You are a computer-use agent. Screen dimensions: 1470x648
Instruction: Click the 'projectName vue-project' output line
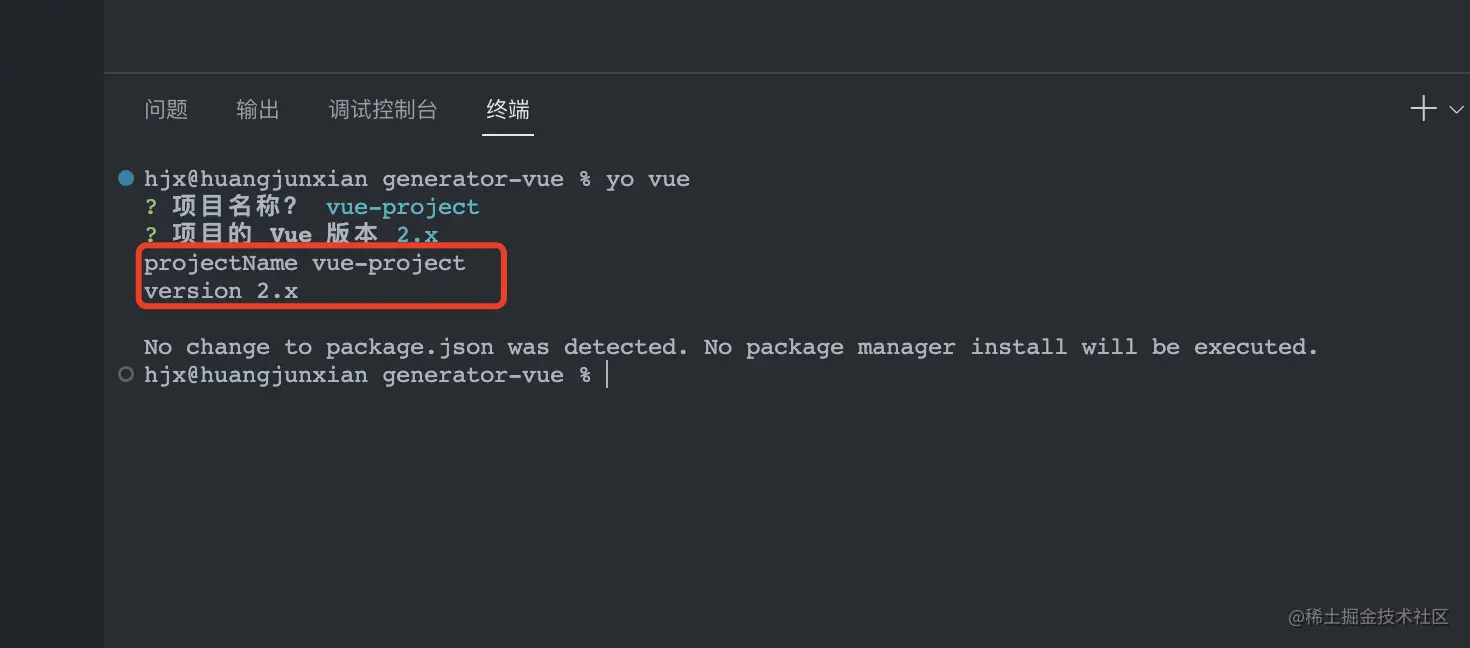[x=305, y=263]
